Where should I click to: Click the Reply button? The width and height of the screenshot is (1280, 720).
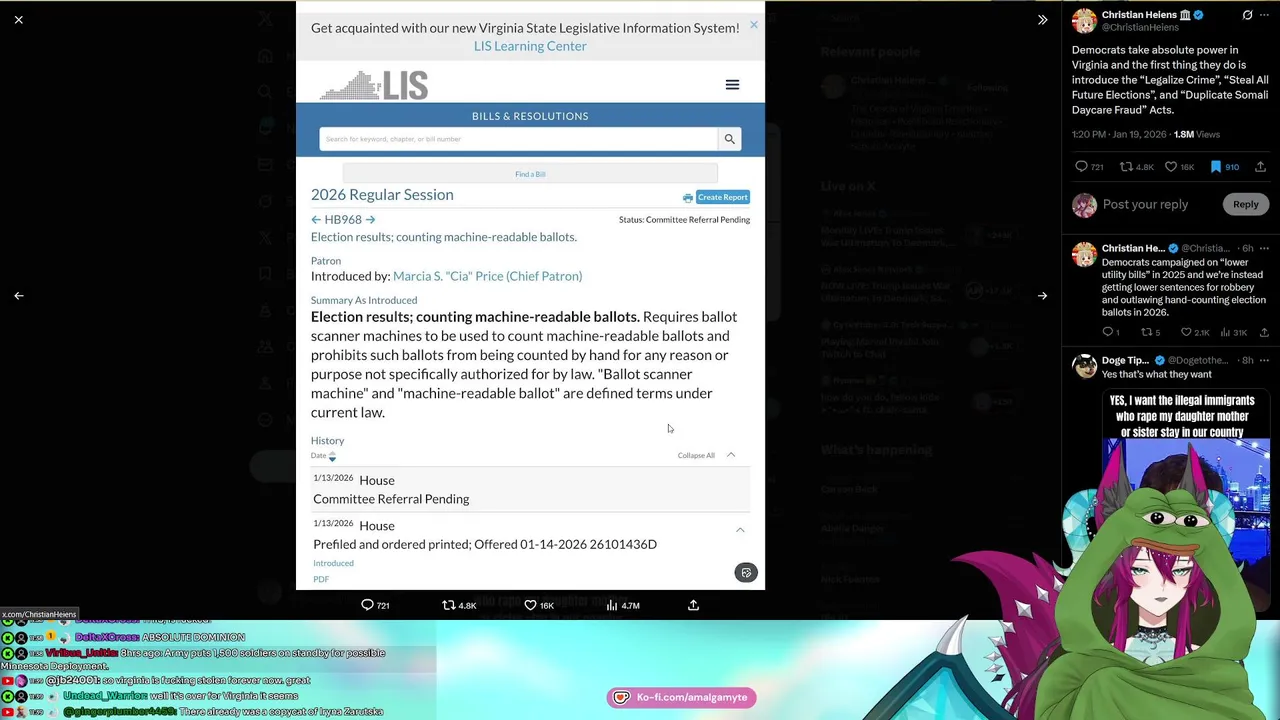pyautogui.click(x=1245, y=204)
